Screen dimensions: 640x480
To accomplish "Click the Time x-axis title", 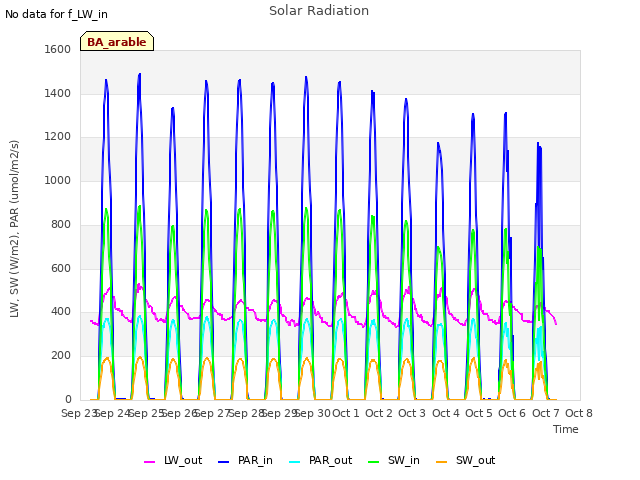I will (566, 429).
